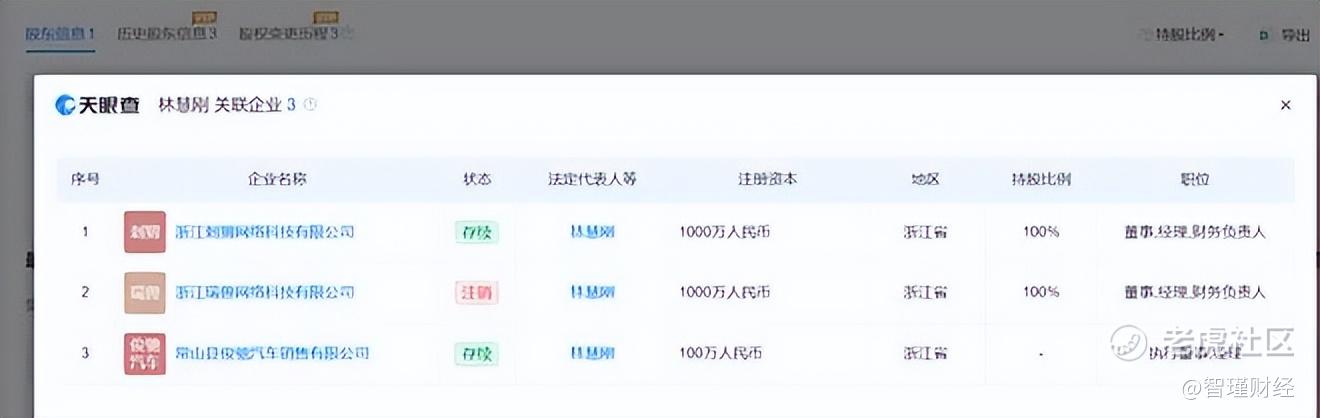Image resolution: width=1320 pixels, height=418 pixels.
Task: Open the row 2 浙江 网络科技有限公司 link
Action: (x=265, y=292)
